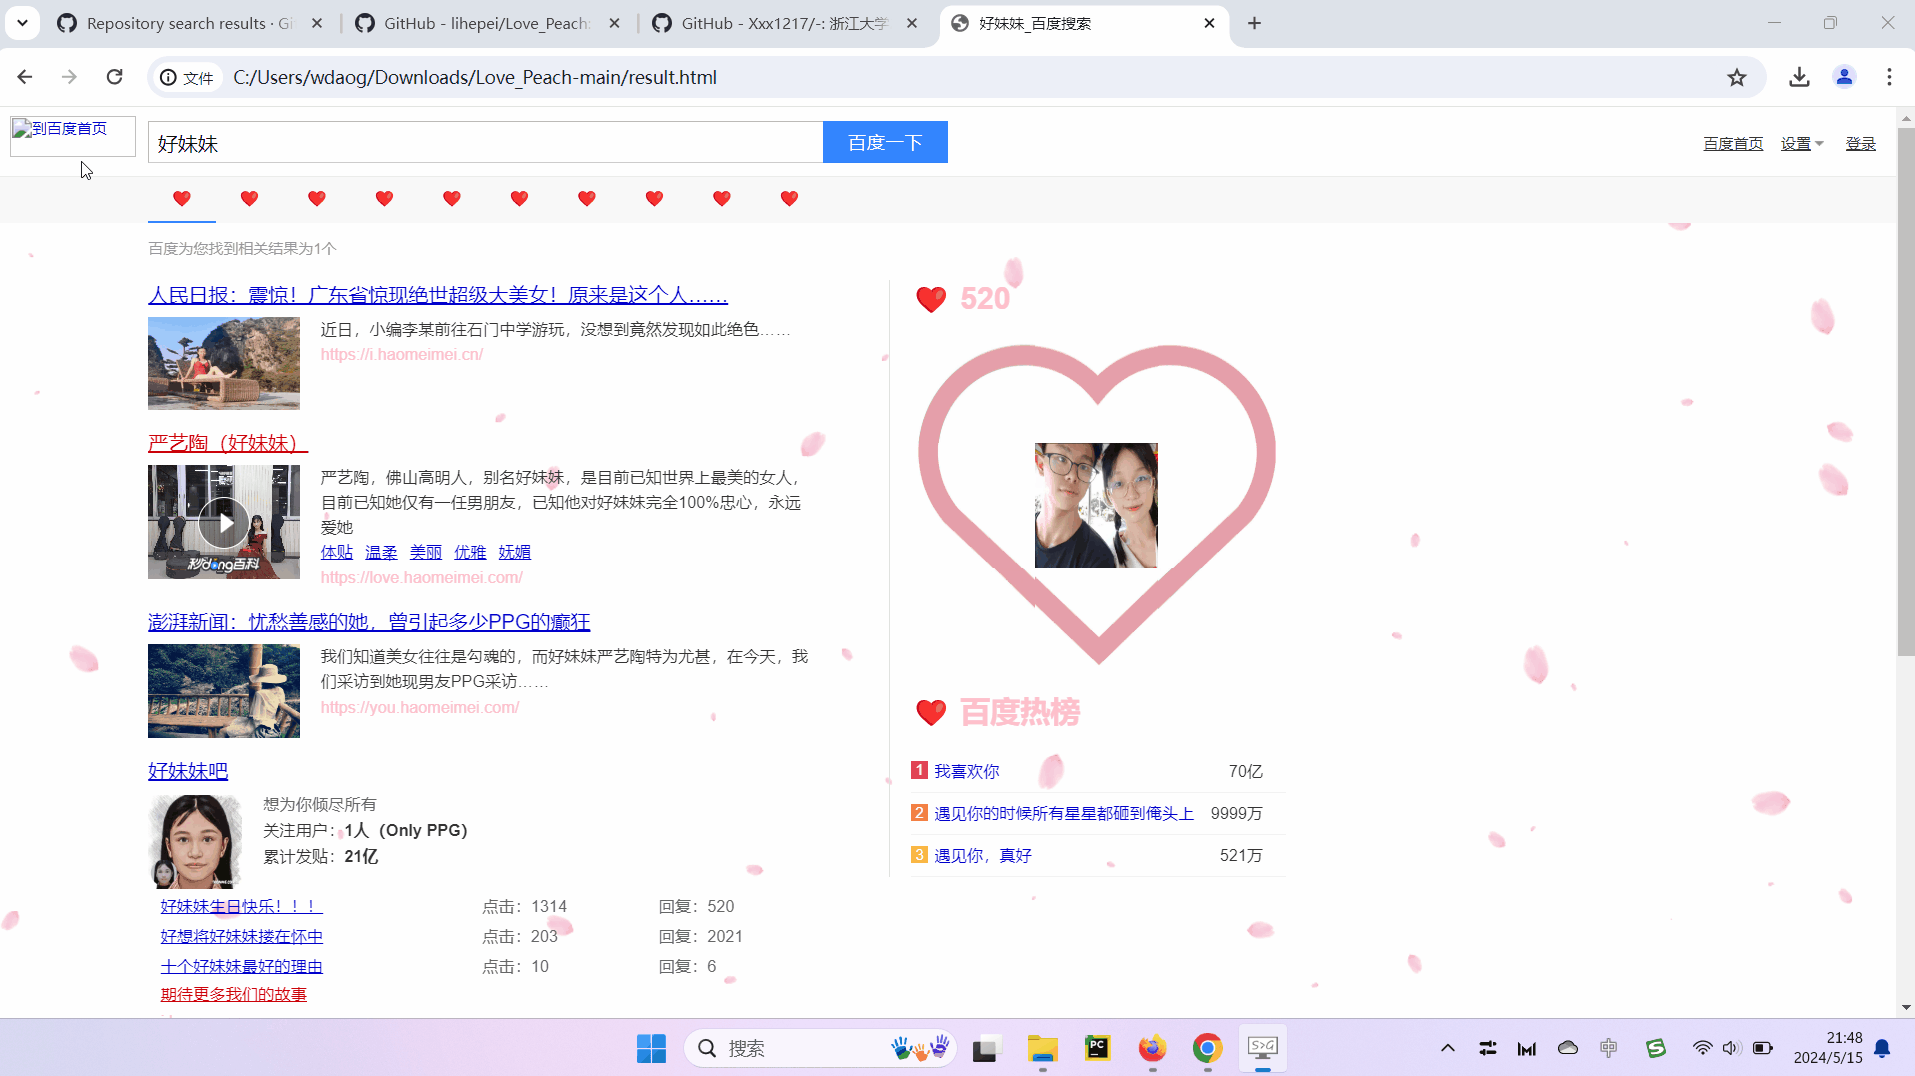Open the 百度首页 link
The height and width of the screenshot is (1076, 1915).
point(1733,144)
